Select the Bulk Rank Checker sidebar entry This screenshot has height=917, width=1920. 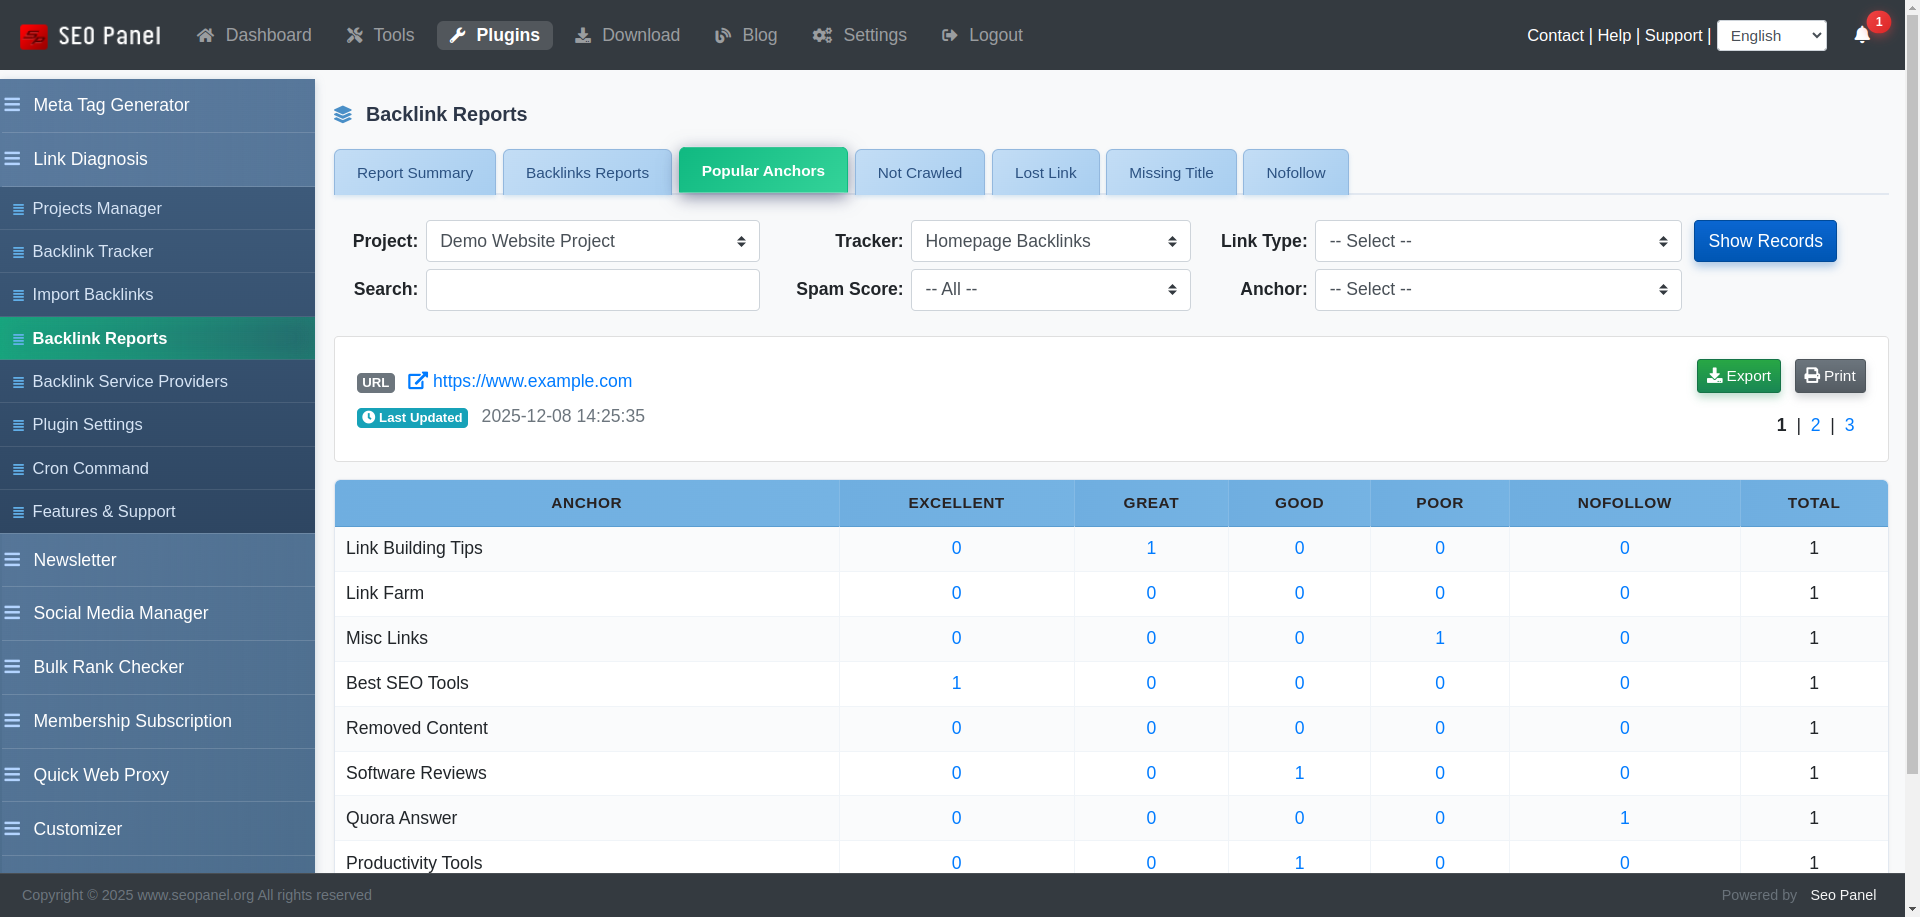coord(108,667)
